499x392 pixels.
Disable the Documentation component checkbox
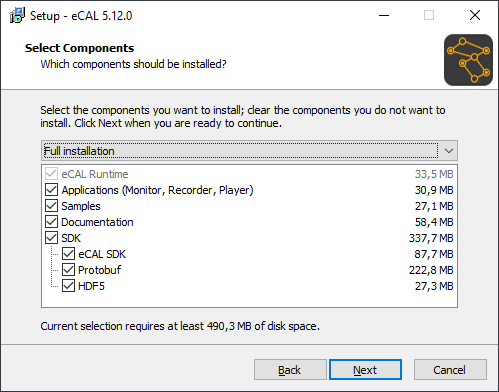tap(51, 222)
